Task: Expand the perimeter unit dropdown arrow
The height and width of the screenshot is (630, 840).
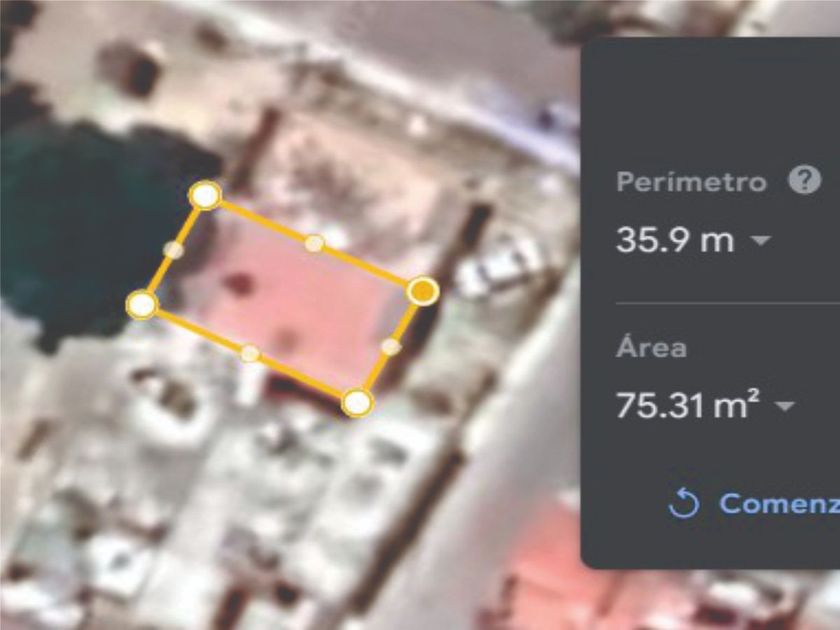Action: coord(761,241)
